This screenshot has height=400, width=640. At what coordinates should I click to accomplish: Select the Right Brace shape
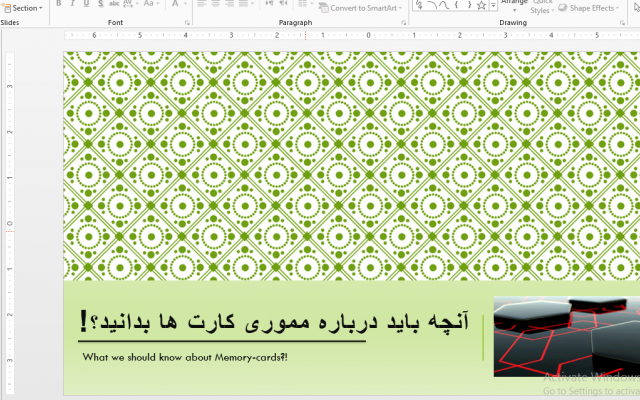469,5
